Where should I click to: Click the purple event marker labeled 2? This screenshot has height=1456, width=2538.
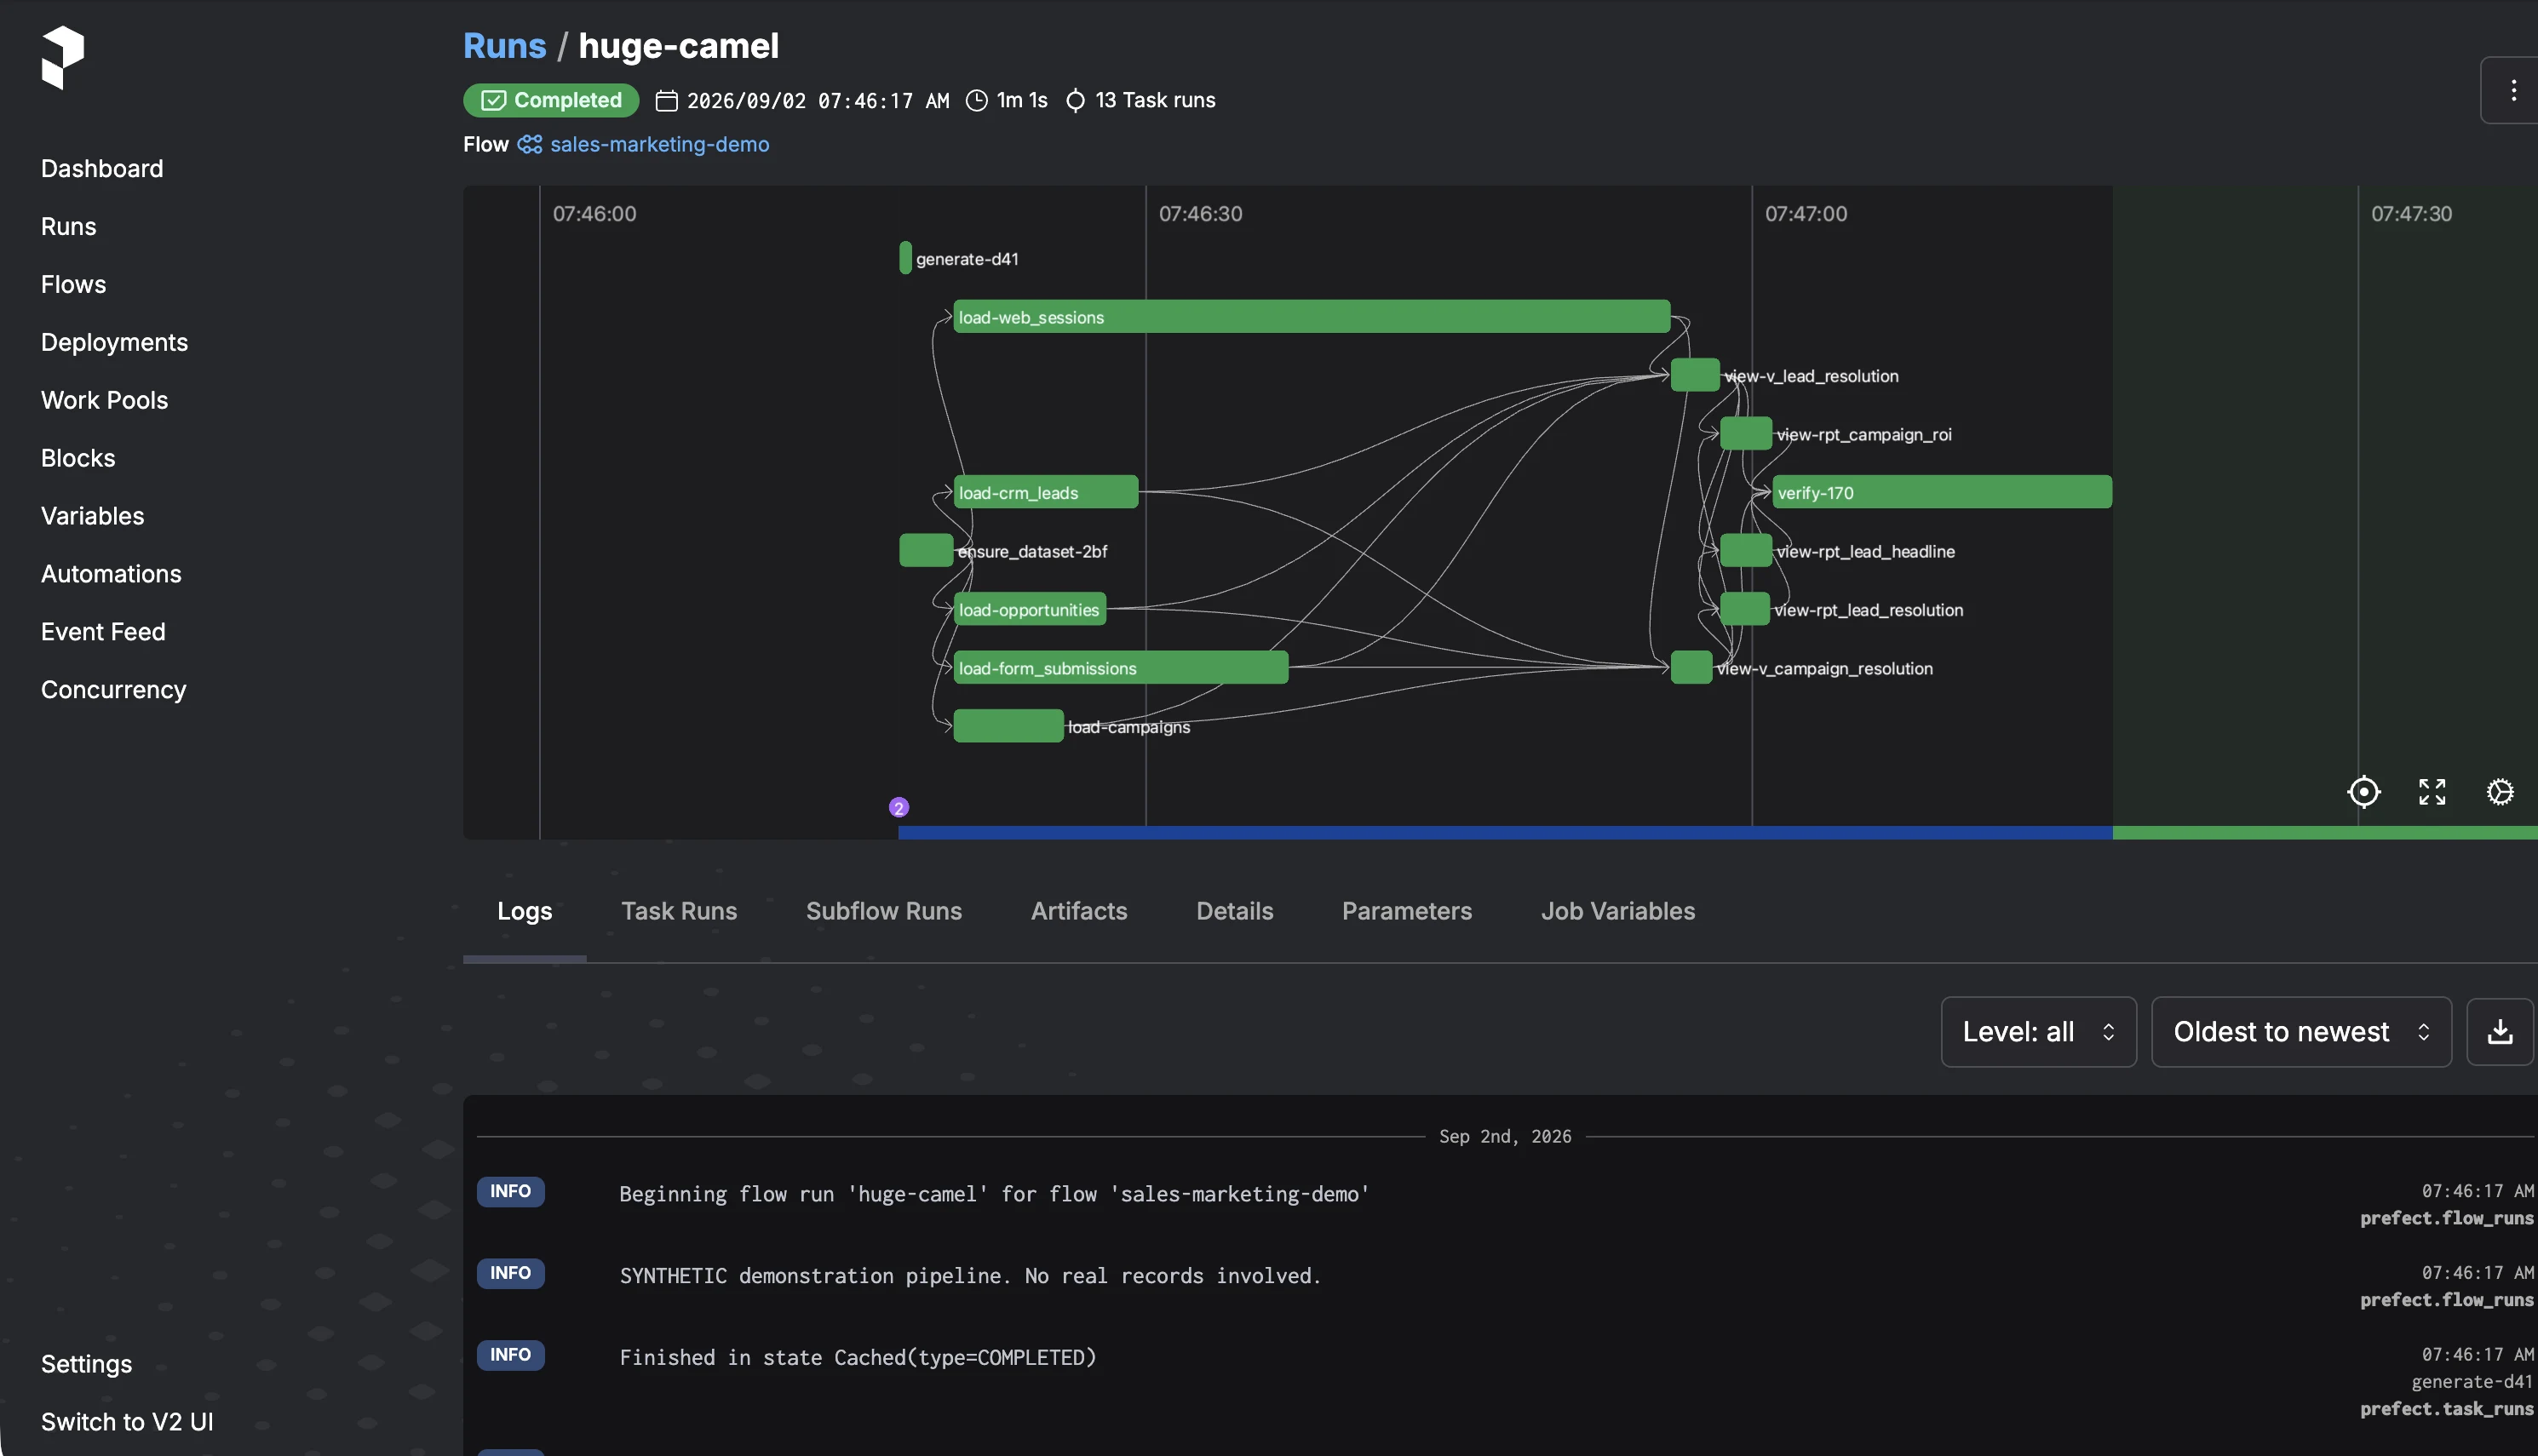point(899,807)
